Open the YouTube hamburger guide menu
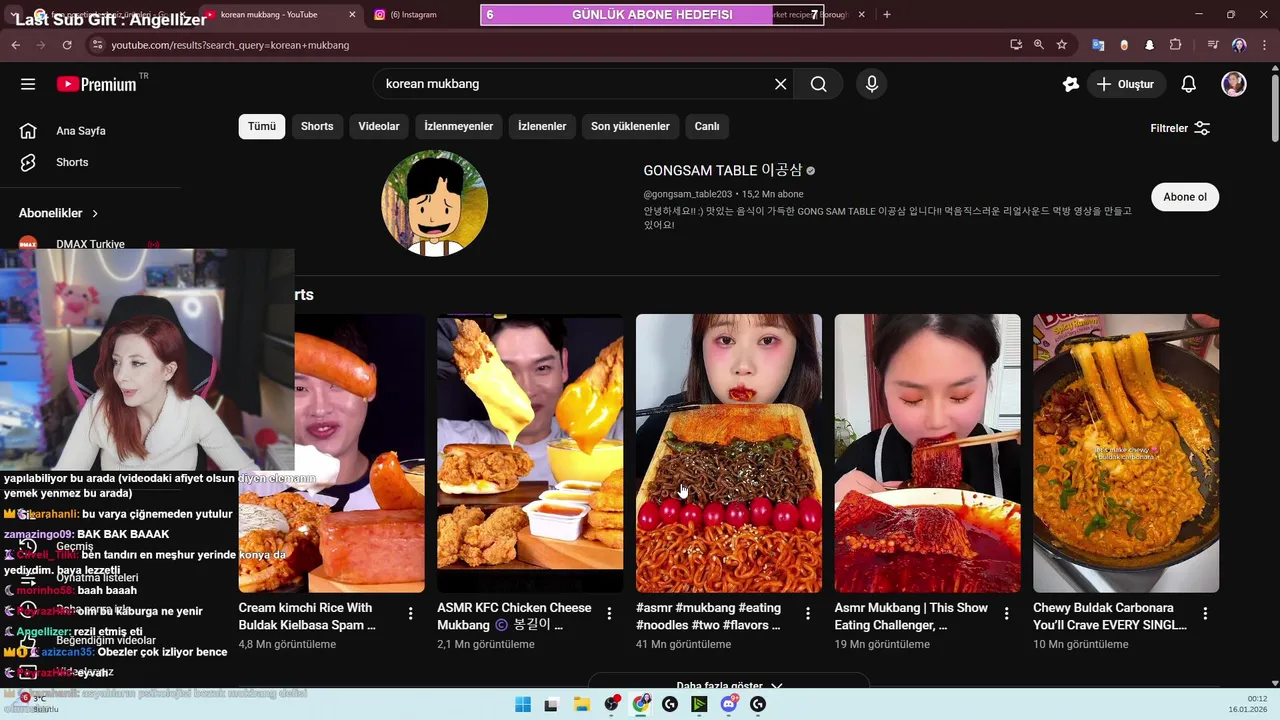 click(x=28, y=84)
